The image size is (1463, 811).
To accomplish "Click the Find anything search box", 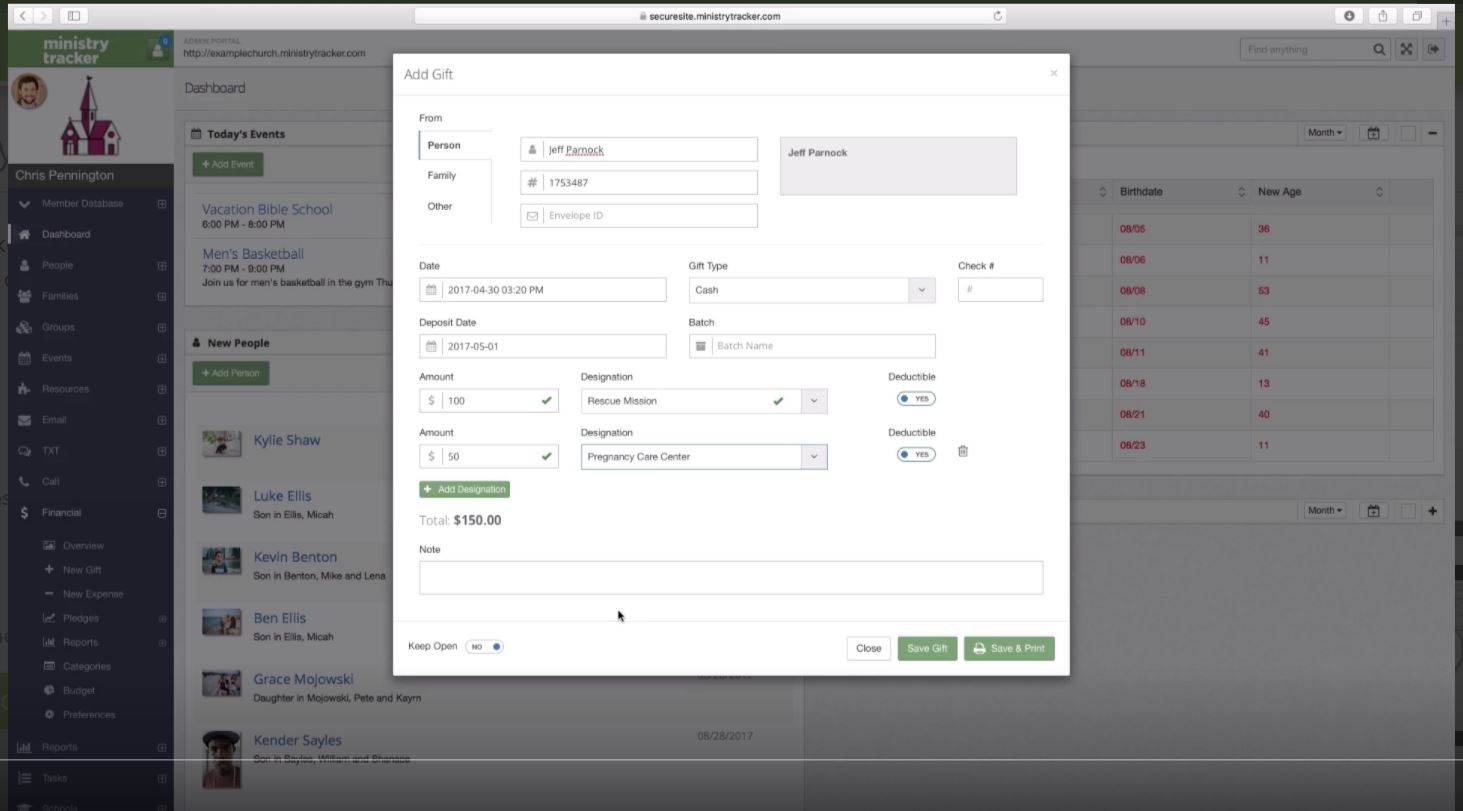I will tap(1305, 49).
